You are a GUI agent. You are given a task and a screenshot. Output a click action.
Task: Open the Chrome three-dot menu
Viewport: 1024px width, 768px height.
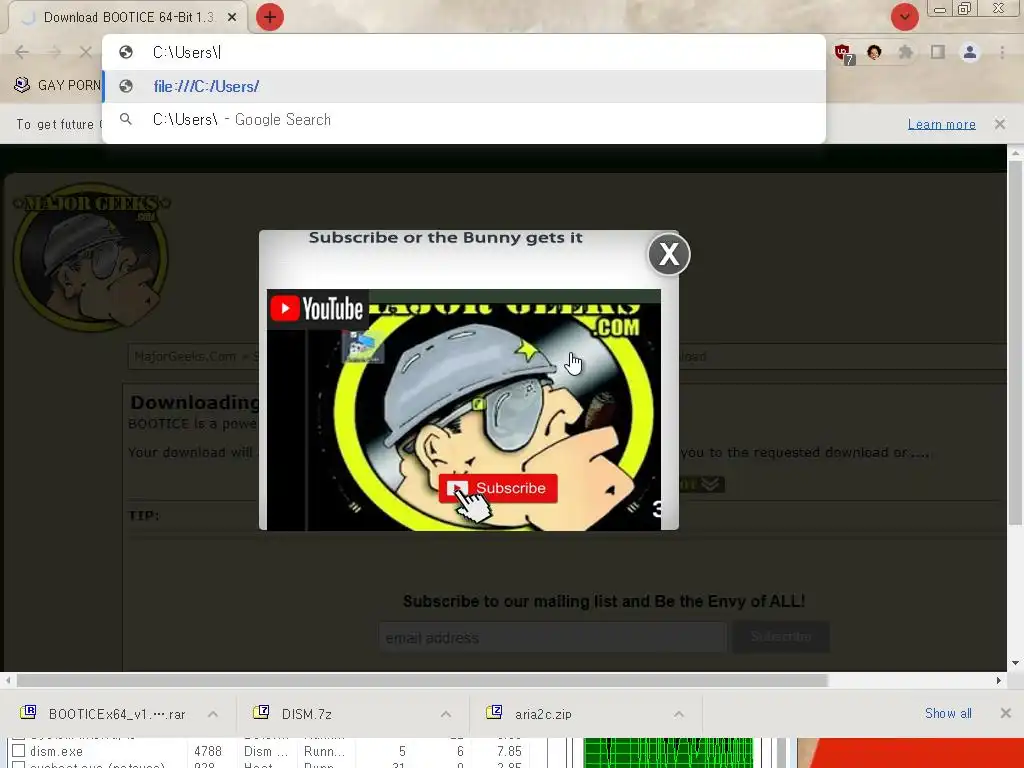pos(1002,52)
